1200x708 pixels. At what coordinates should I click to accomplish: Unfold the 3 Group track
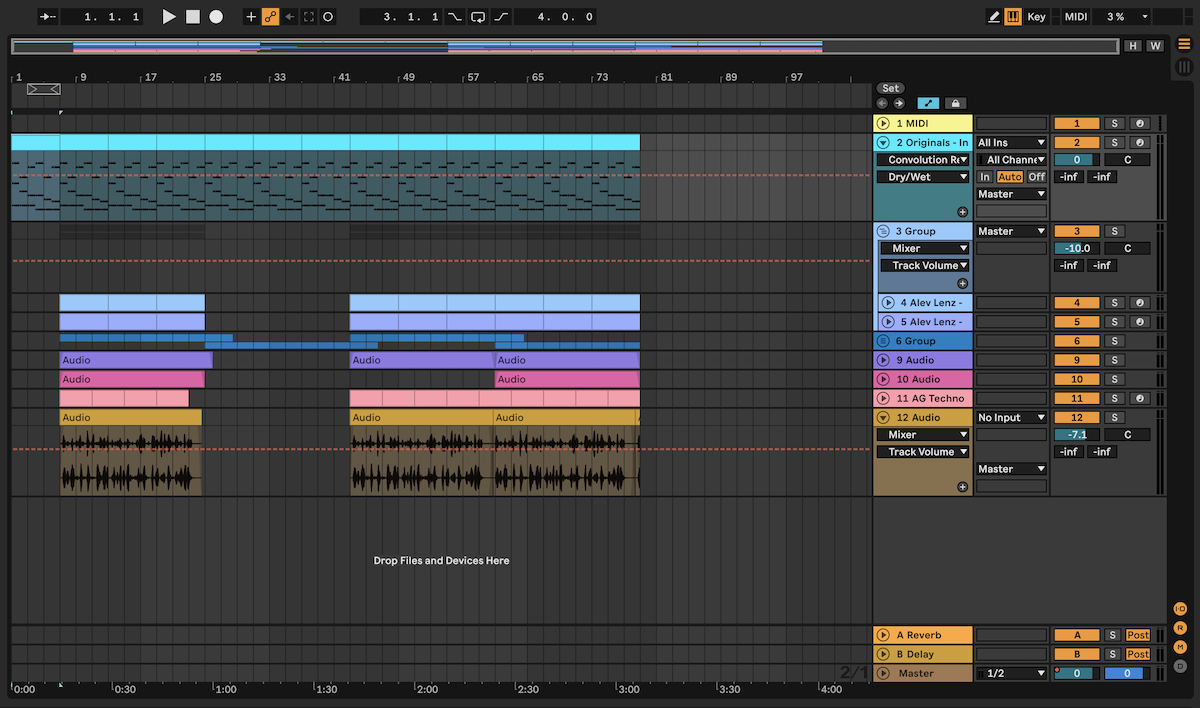pyautogui.click(x=883, y=231)
